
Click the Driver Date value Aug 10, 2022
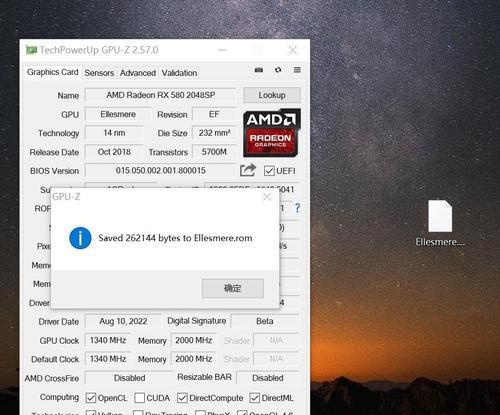pyautogui.click(x=123, y=321)
